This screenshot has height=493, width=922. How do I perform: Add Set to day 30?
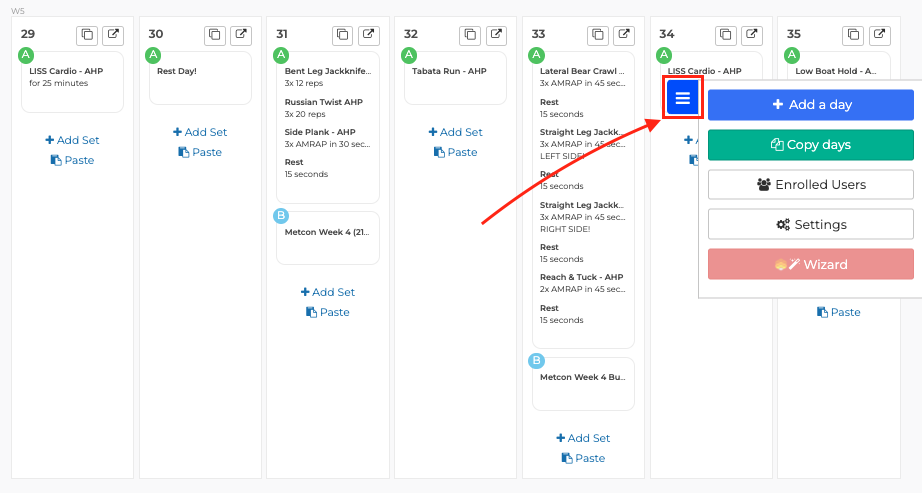200,132
